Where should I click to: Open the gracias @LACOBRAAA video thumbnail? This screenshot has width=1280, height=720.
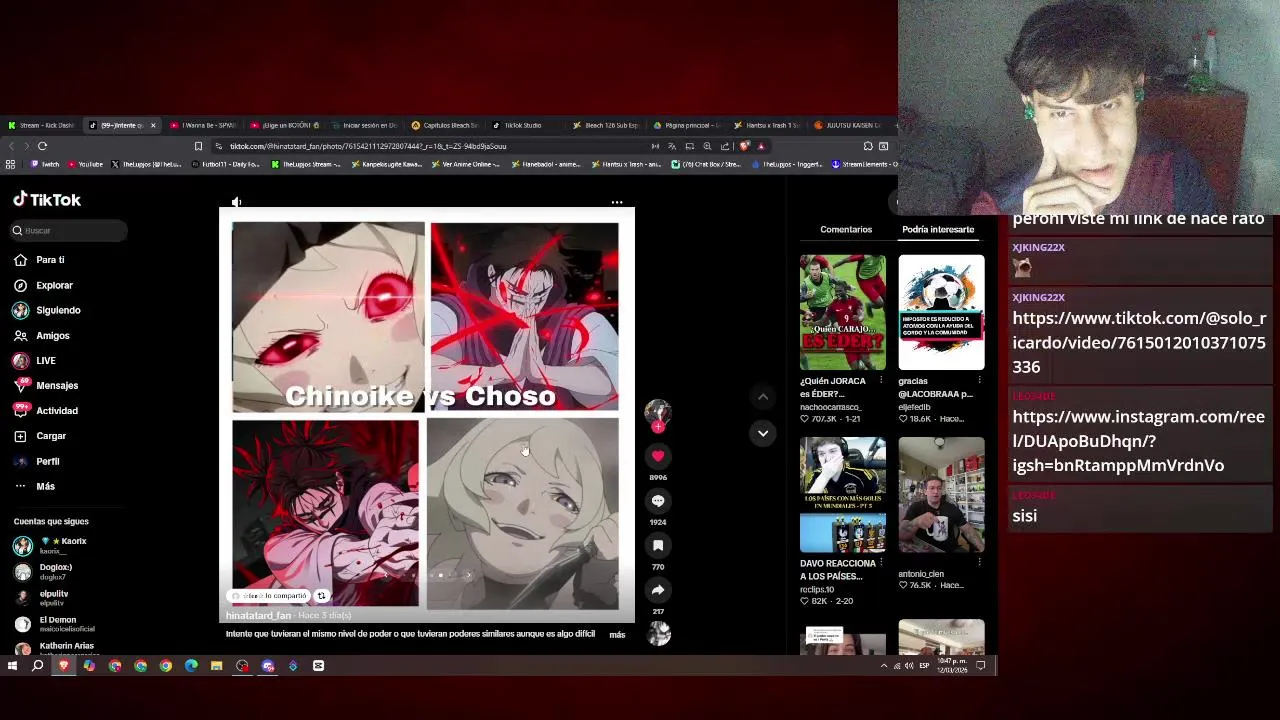click(941, 312)
